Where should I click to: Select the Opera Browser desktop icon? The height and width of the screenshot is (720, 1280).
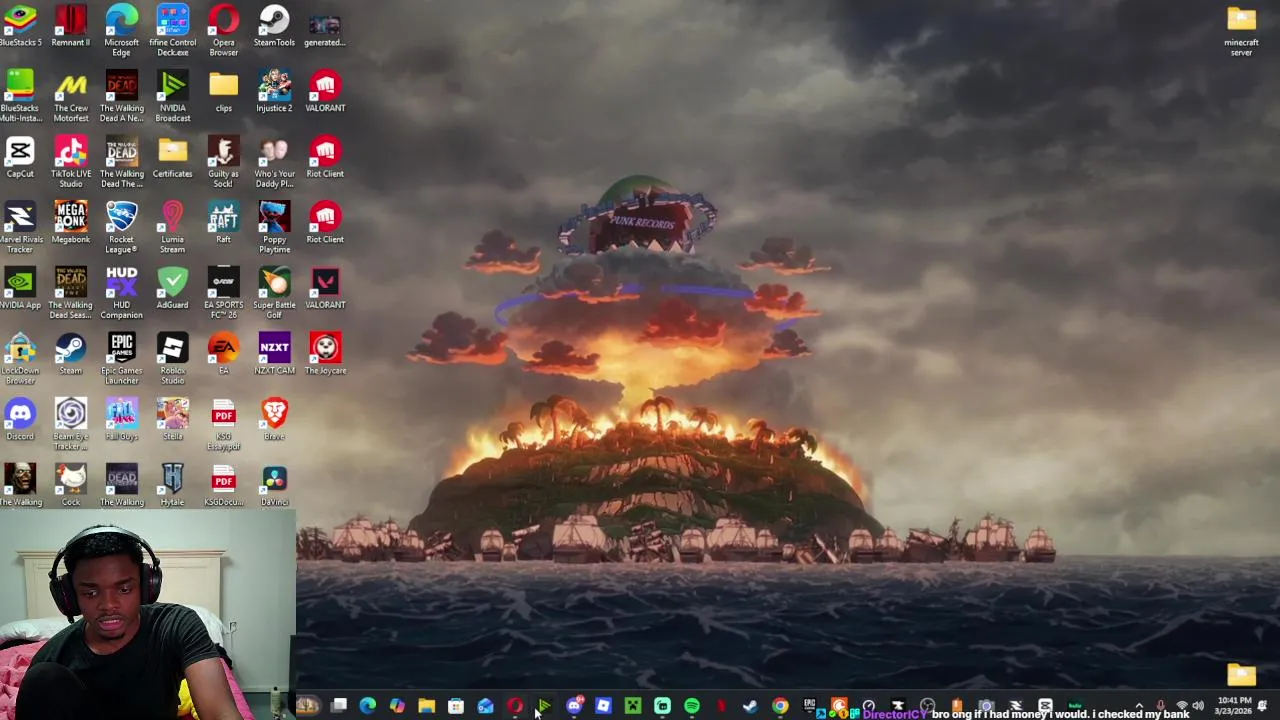pos(224,30)
